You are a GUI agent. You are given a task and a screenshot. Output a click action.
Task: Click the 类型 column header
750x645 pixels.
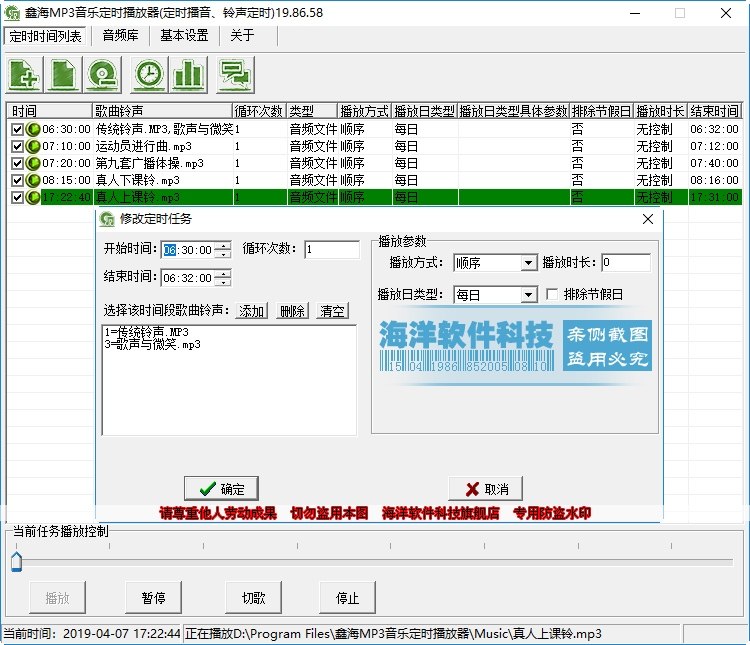[x=312, y=111]
